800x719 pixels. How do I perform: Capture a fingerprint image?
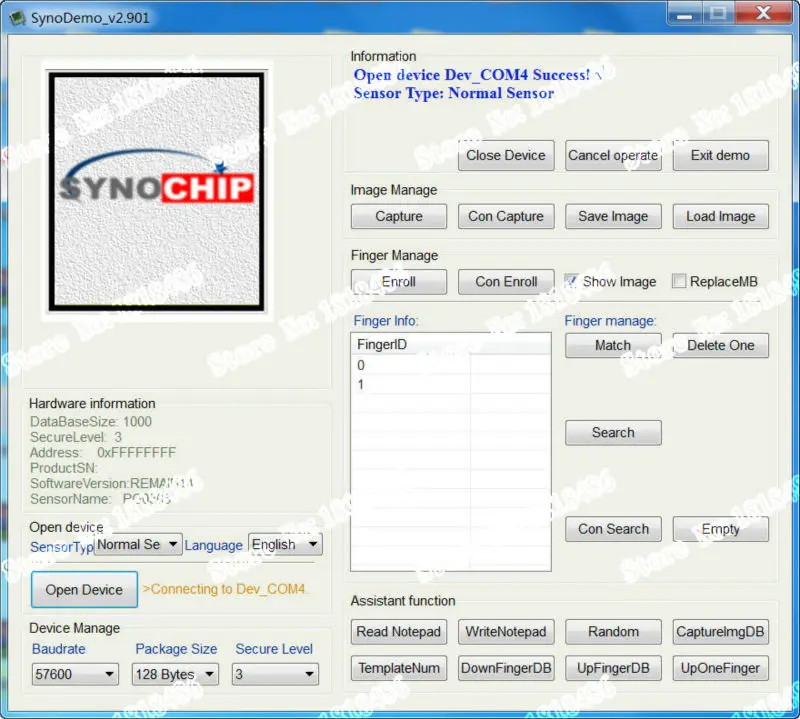[x=398, y=216]
